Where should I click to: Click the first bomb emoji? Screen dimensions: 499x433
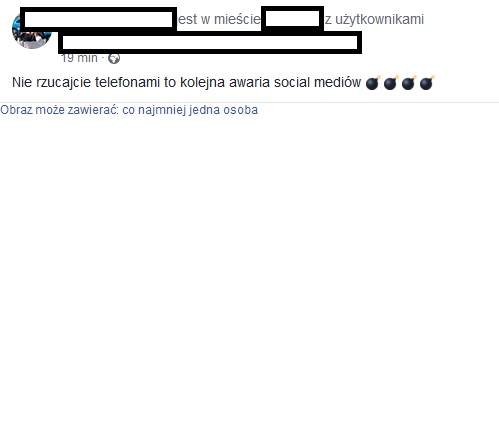point(373,83)
